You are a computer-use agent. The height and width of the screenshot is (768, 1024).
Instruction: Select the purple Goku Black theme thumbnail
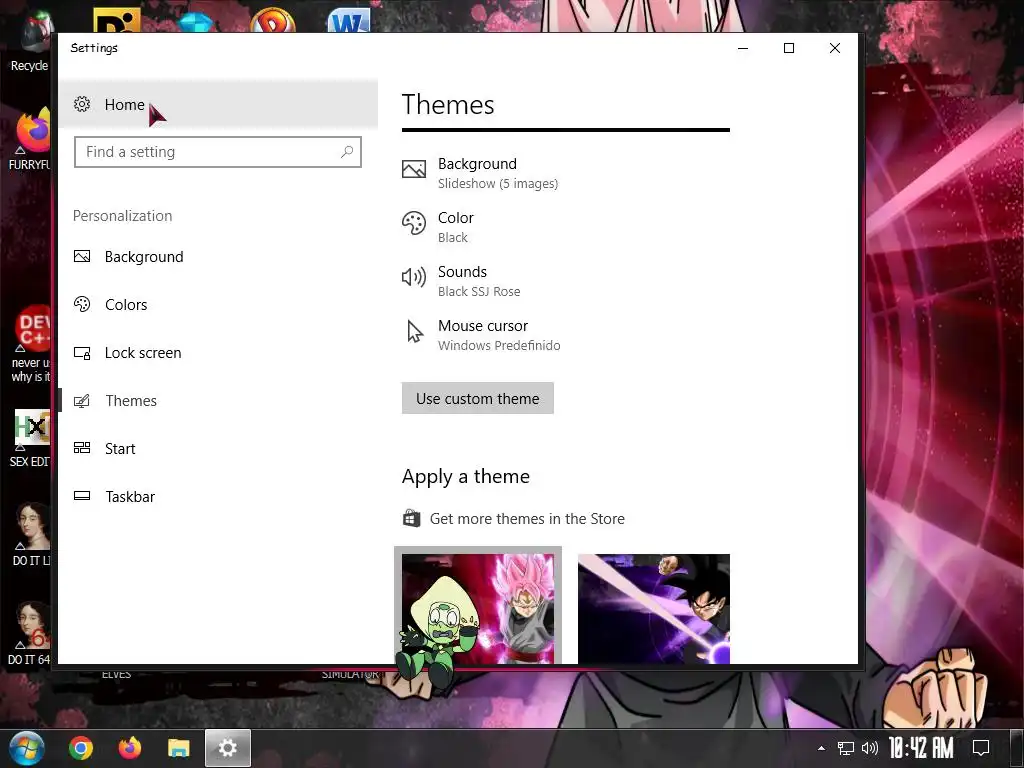(654, 609)
